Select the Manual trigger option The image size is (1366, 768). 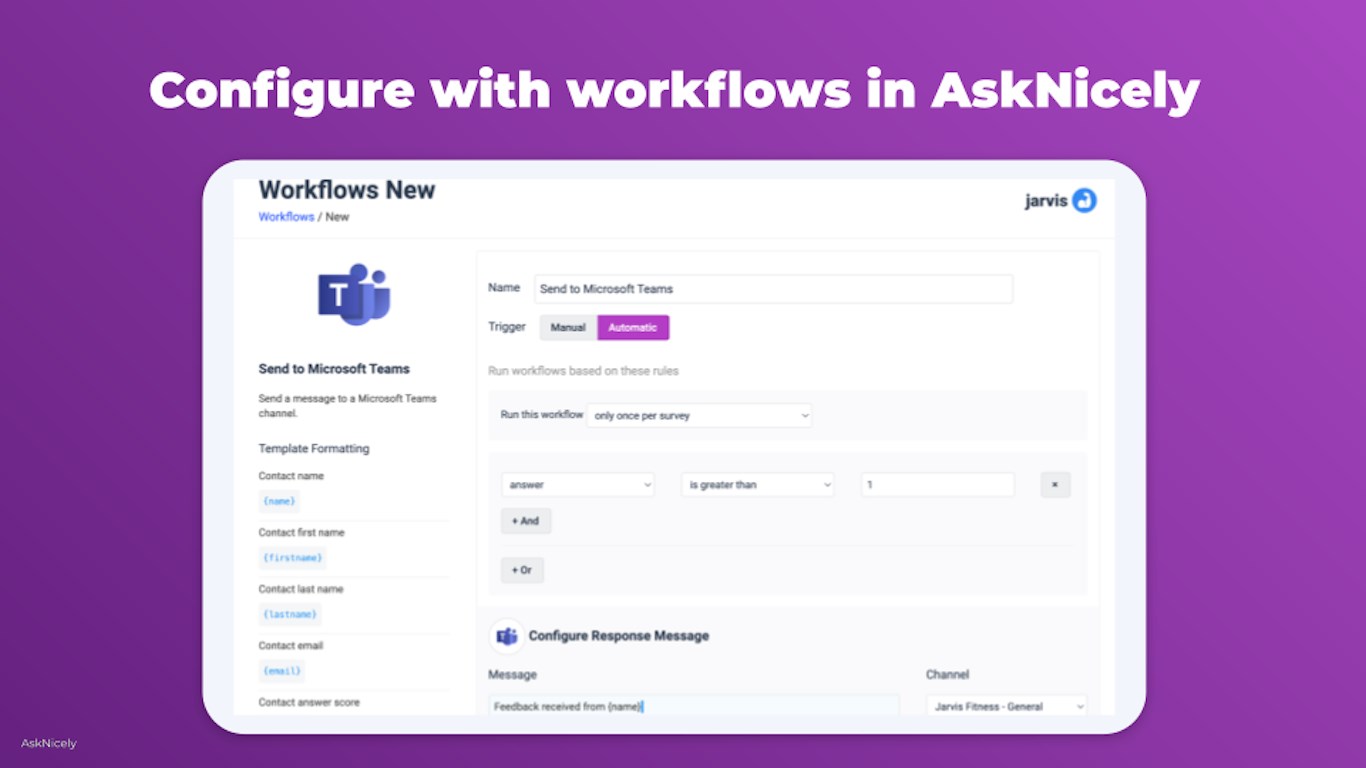pos(568,328)
